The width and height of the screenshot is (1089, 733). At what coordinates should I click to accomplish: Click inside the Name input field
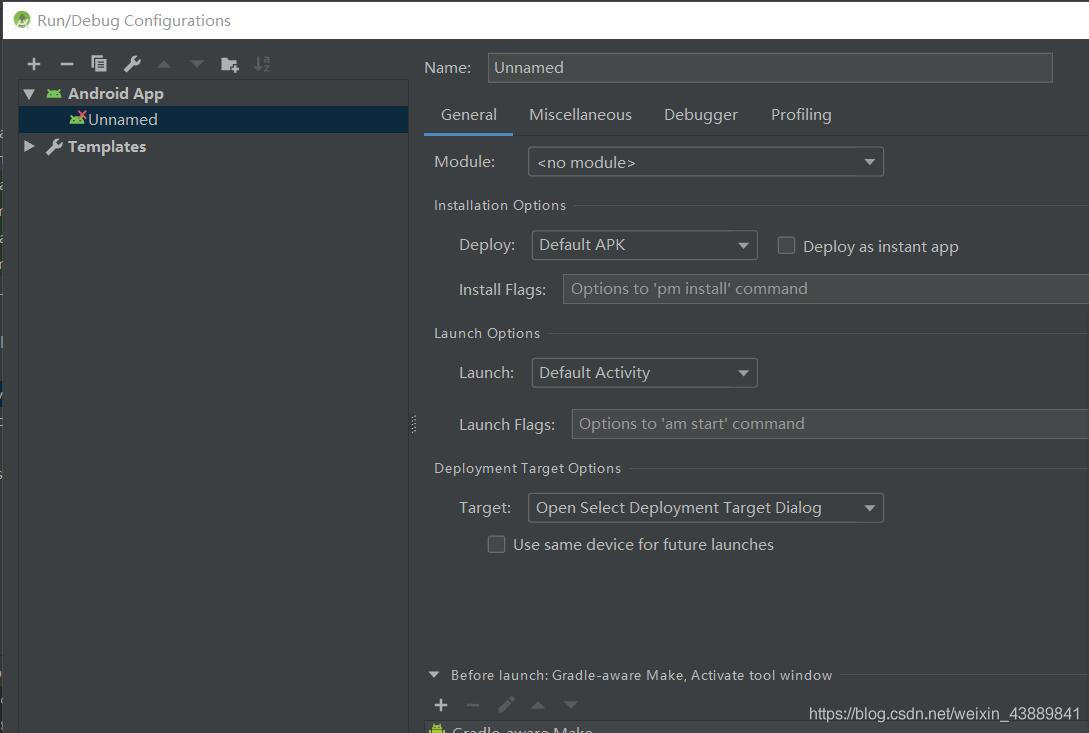[770, 67]
